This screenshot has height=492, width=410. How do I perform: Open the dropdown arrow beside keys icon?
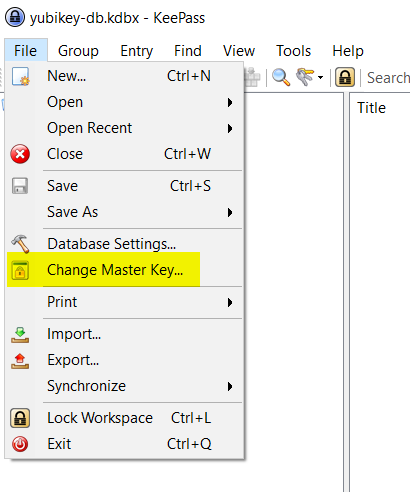click(320, 78)
